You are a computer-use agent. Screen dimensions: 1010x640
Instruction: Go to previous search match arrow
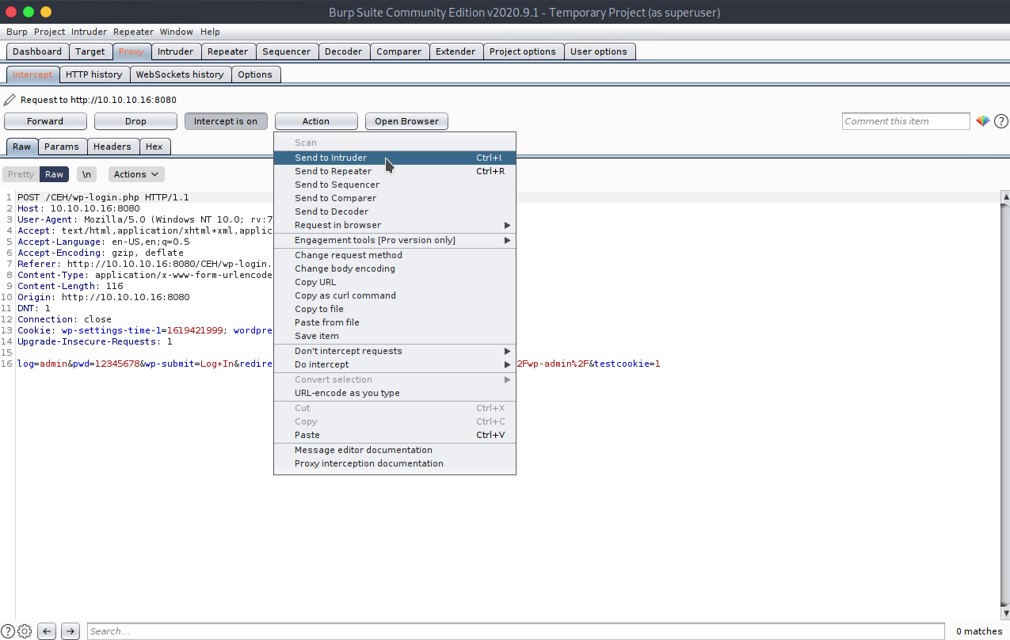coord(47,631)
